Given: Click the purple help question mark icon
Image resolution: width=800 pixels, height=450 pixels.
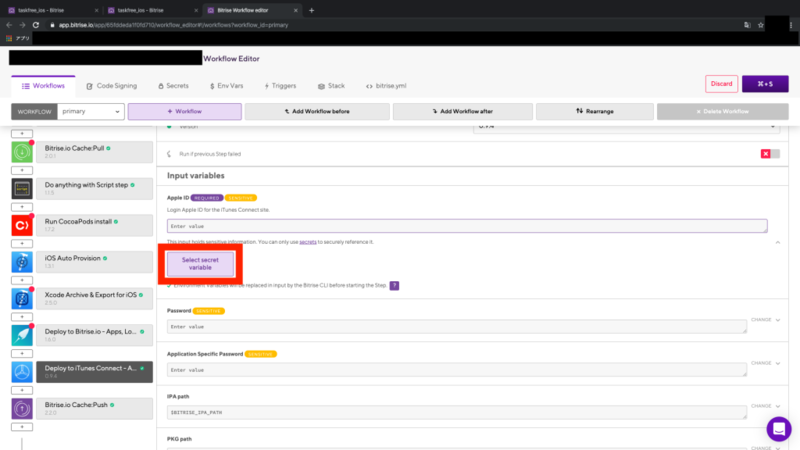Looking at the screenshot, I should pos(394,286).
